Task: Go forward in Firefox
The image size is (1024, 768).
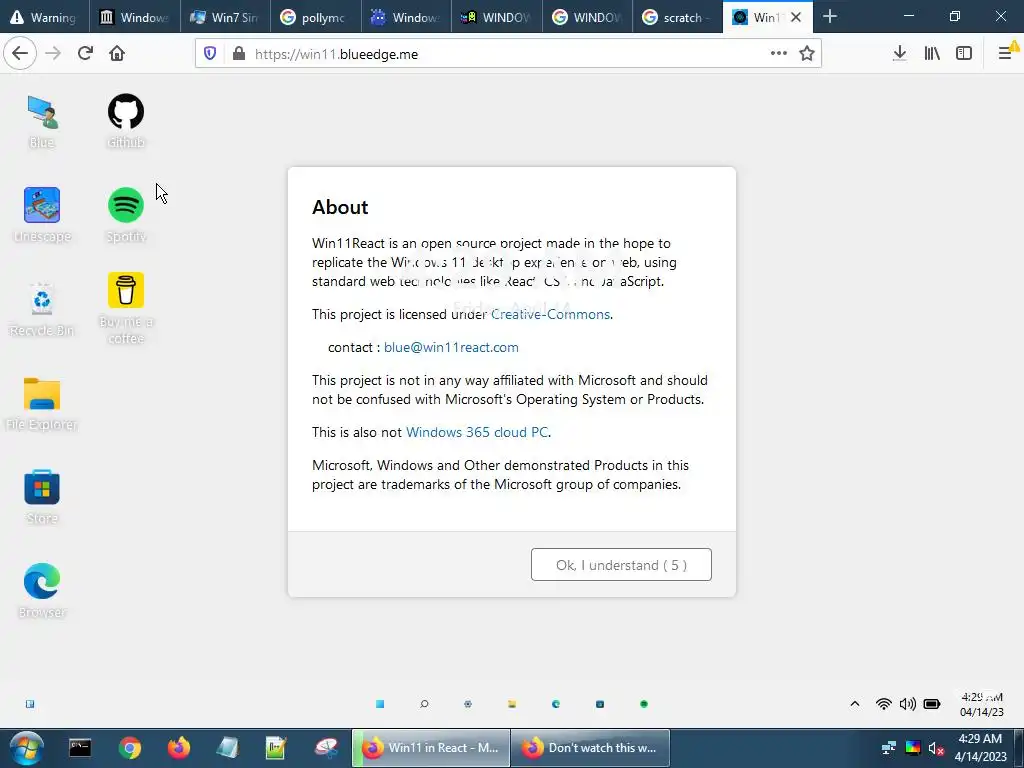Action: tap(54, 54)
